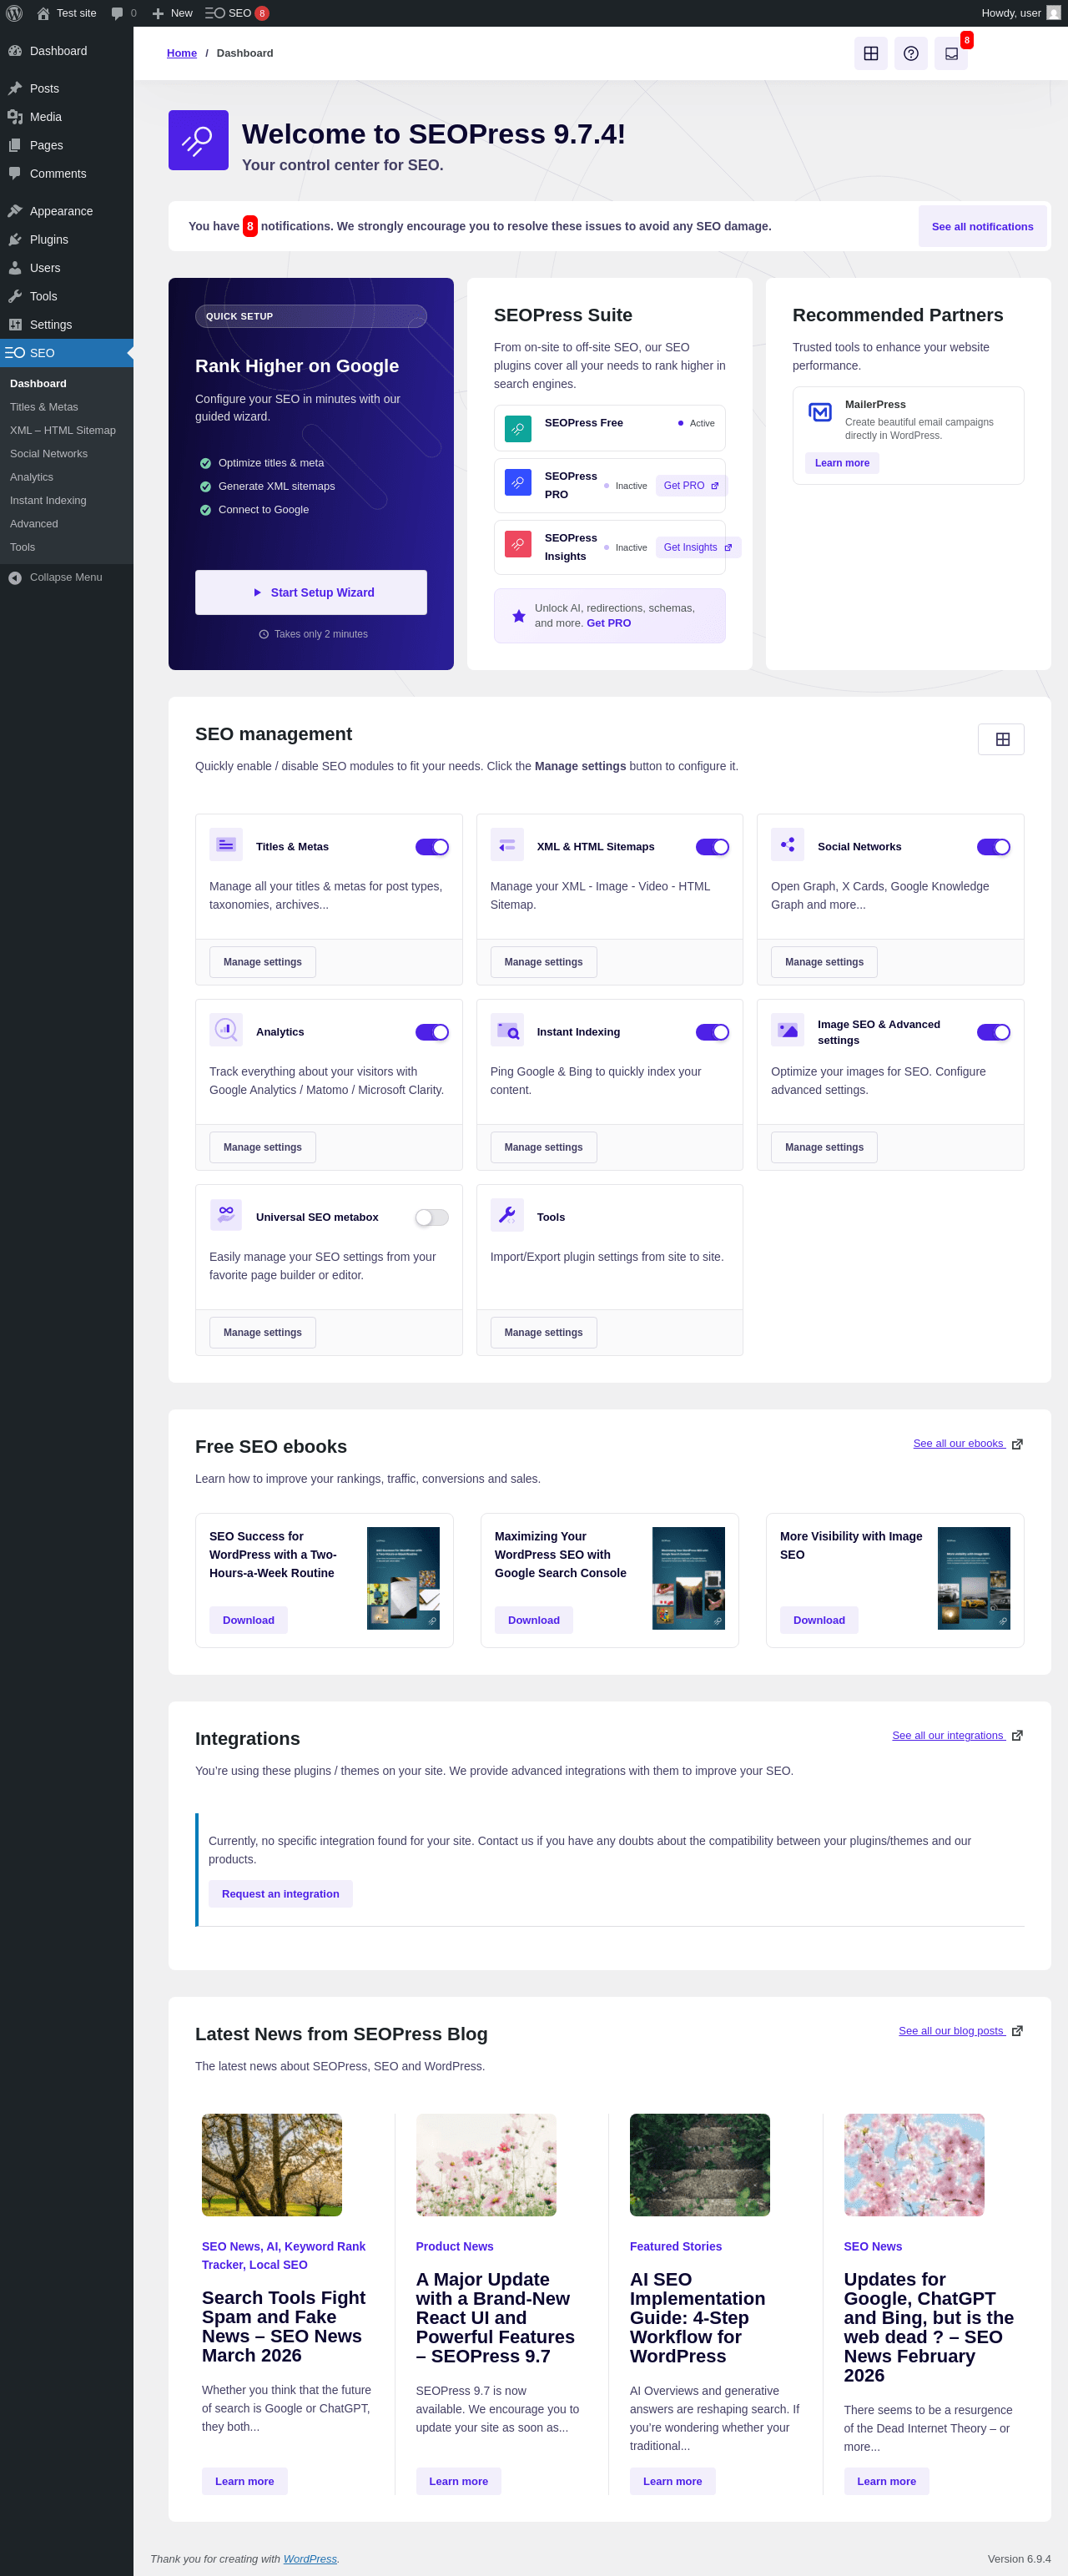
Task: Enable the Universal SEO metabox toggle
Action: coord(432,1217)
